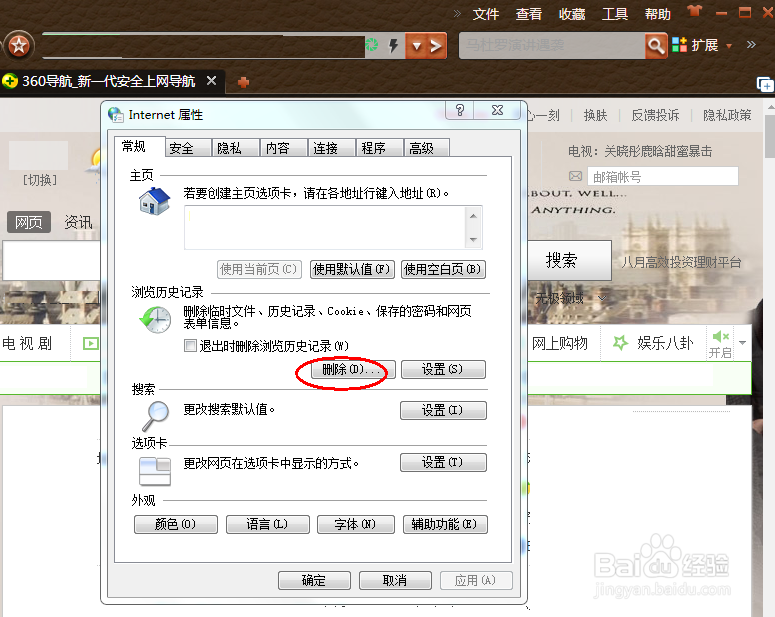The height and width of the screenshot is (617, 775).
Task: Open the address bar dropdown arrow
Action: [416, 46]
